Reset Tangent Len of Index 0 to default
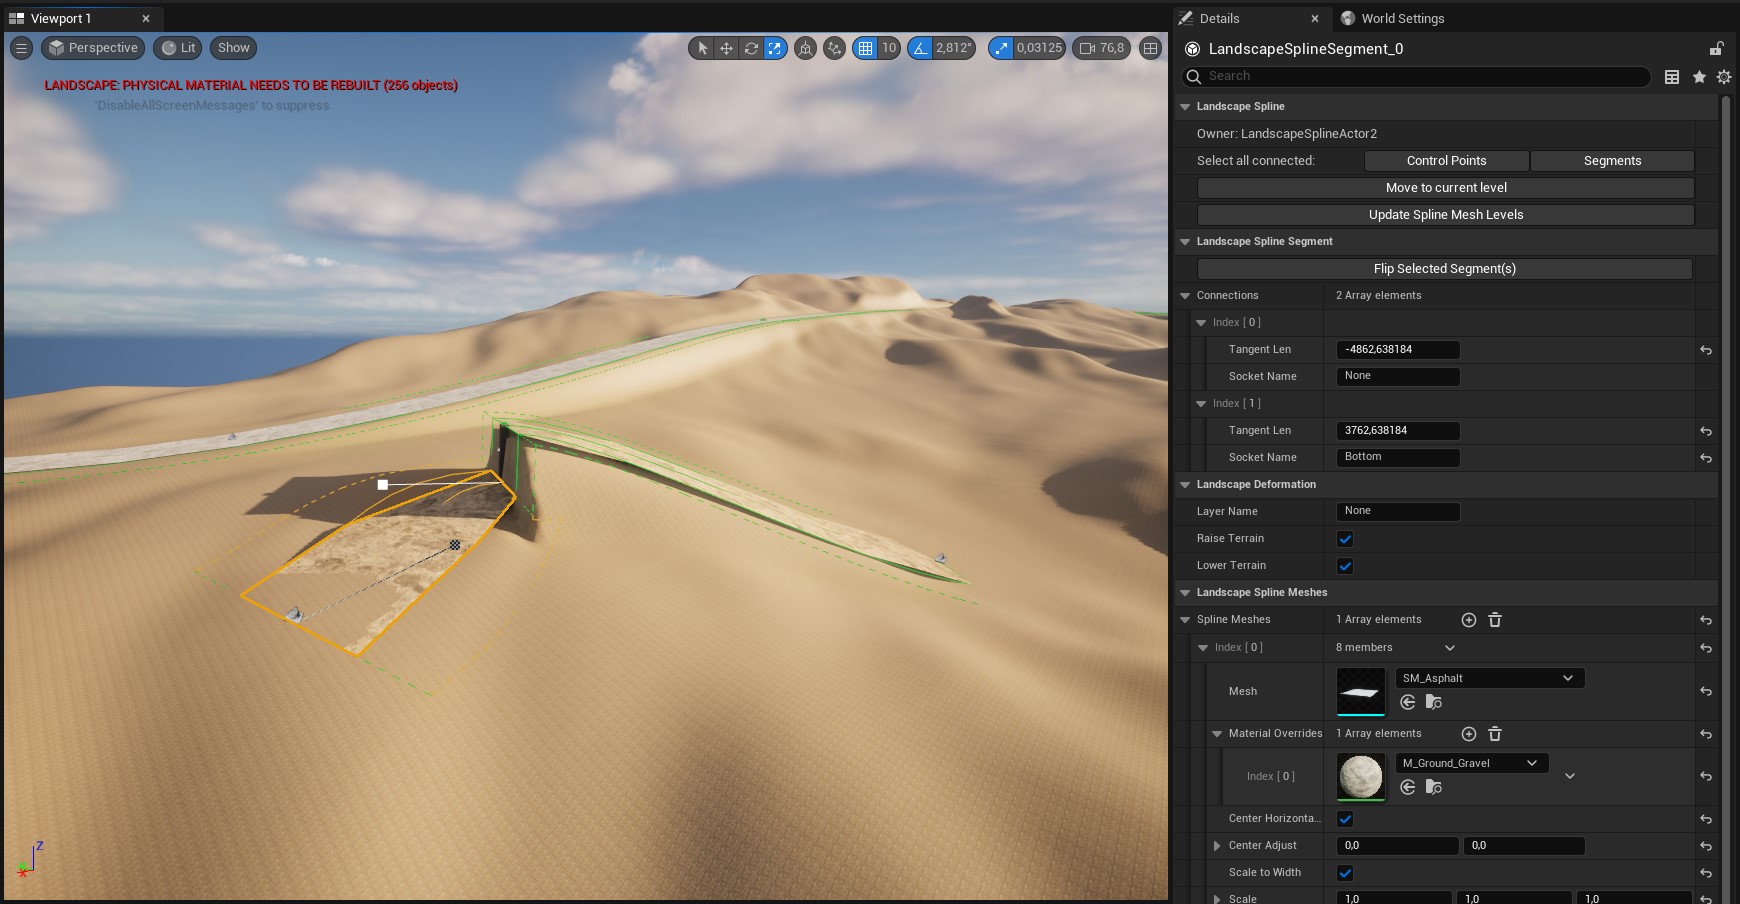The height and width of the screenshot is (904, 1740). click(x=1705, y=350)
